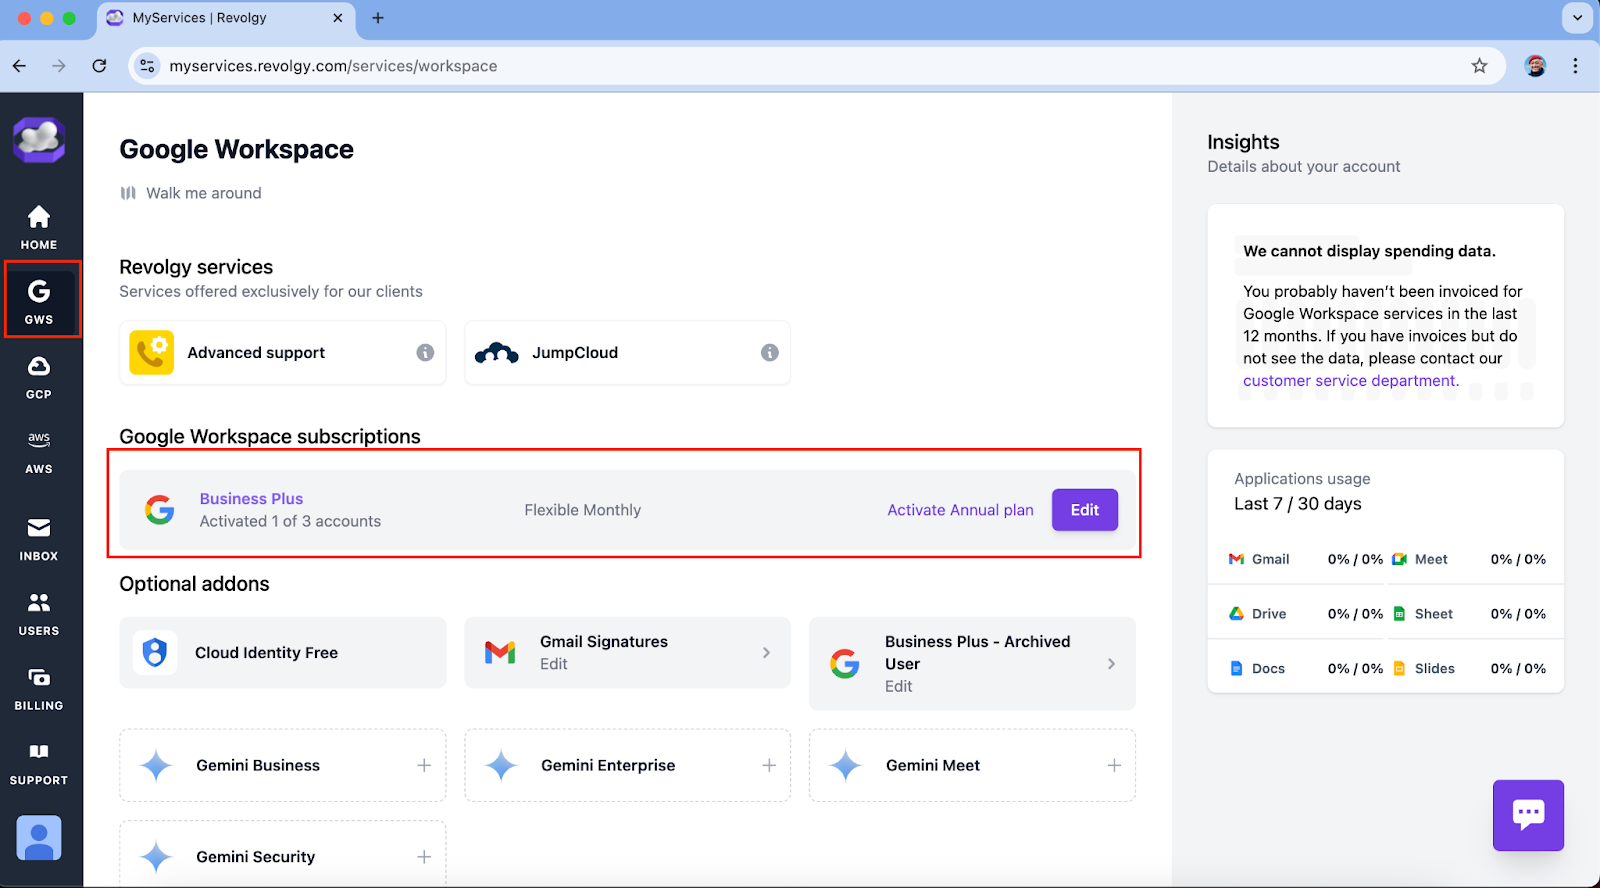Screen dimensions: 1600x888
Task: Open the tab search dropdown arrow
Action: tap(1577, 18)
